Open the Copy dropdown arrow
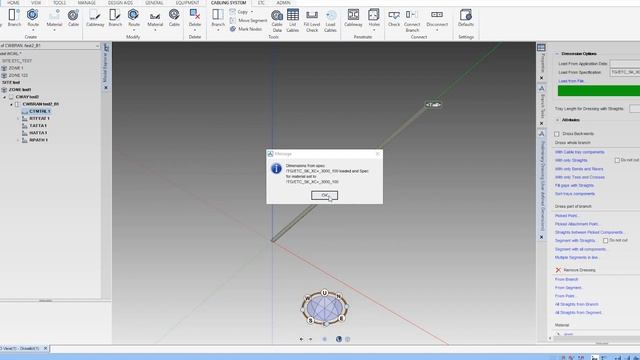Image resolution: width=640 pixels, height=360 pixels. 252,12
